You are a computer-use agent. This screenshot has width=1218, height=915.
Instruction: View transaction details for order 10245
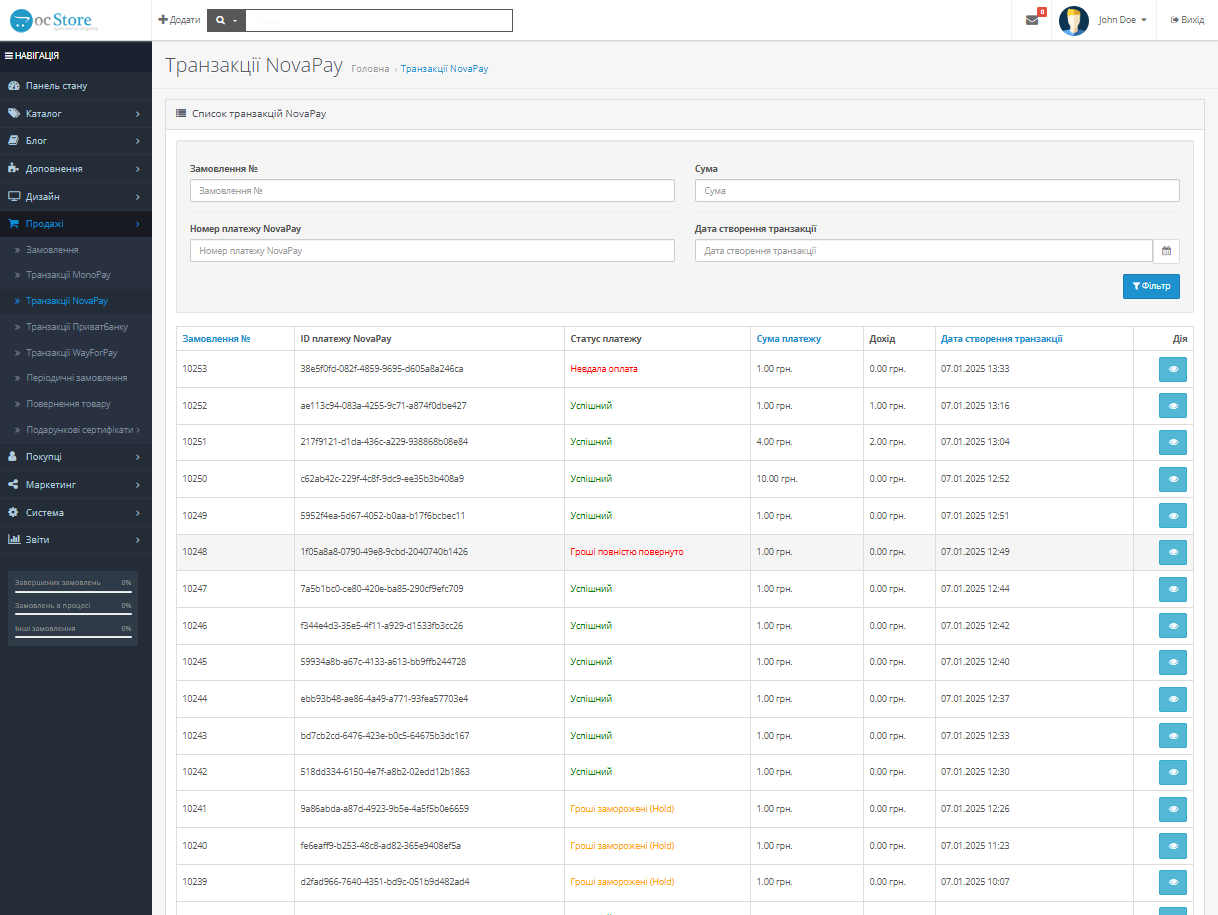click(1173, 662)
